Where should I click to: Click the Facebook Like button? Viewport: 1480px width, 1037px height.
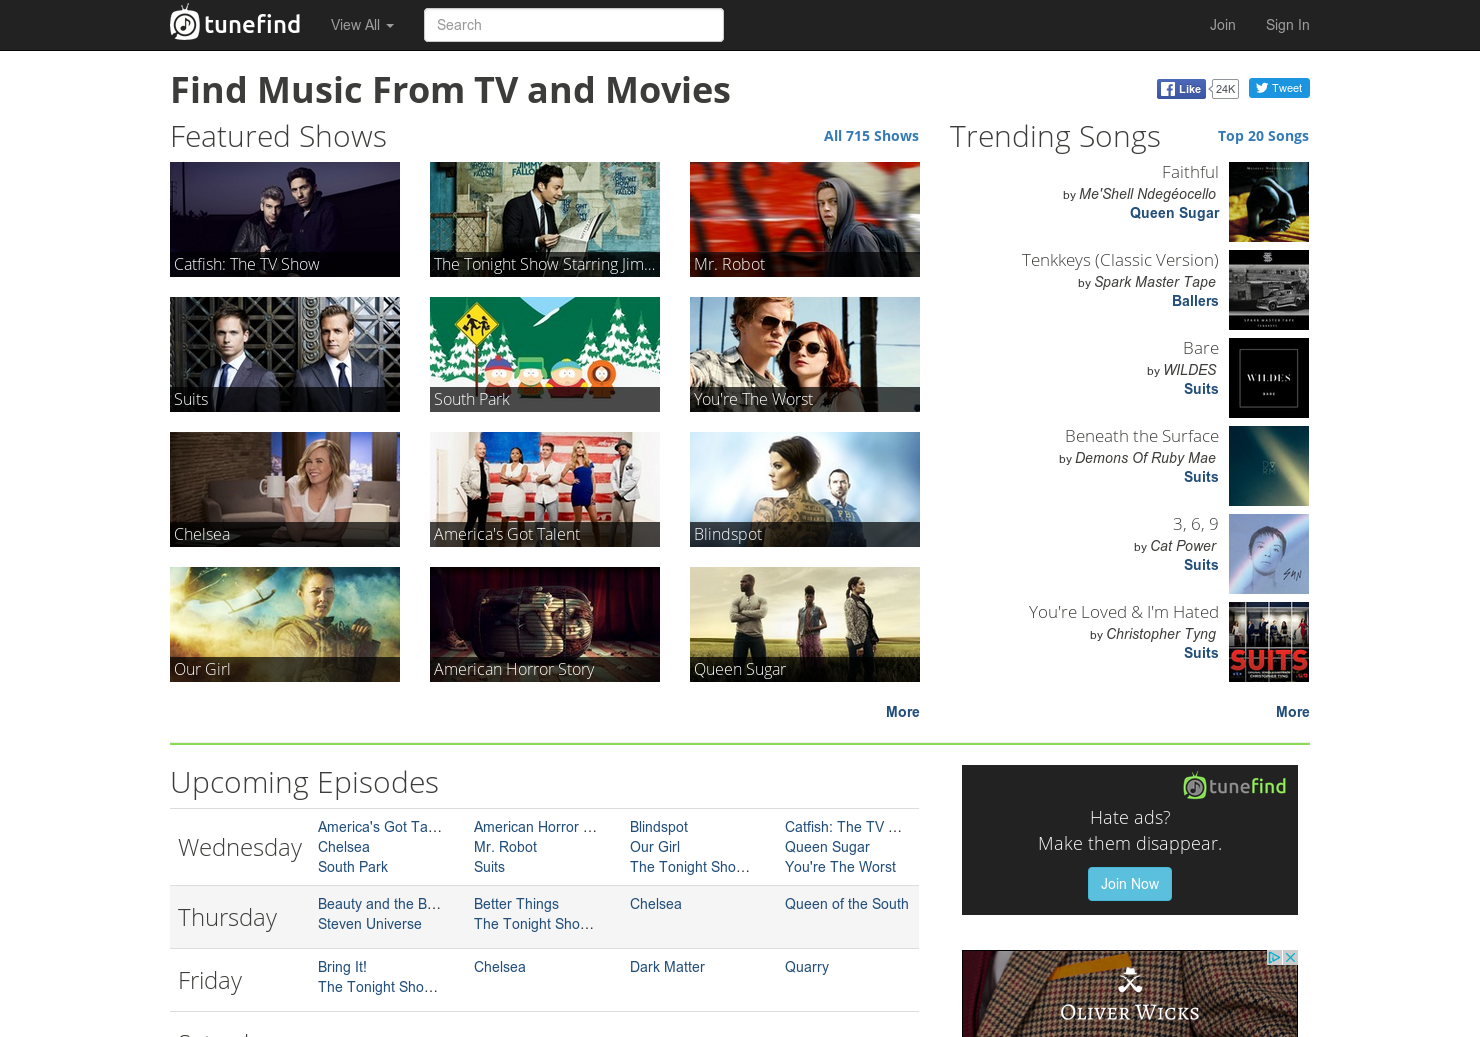1181,89
